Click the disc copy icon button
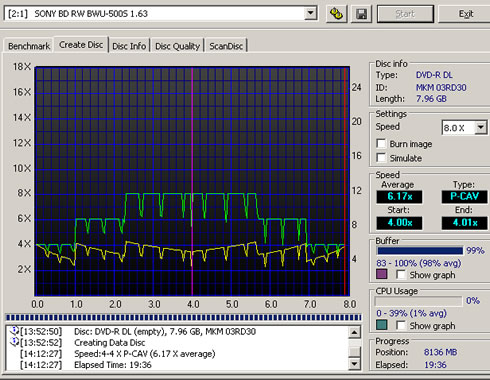Image resolution: width=490 pixels, height=380 pixels. (336, 14)
